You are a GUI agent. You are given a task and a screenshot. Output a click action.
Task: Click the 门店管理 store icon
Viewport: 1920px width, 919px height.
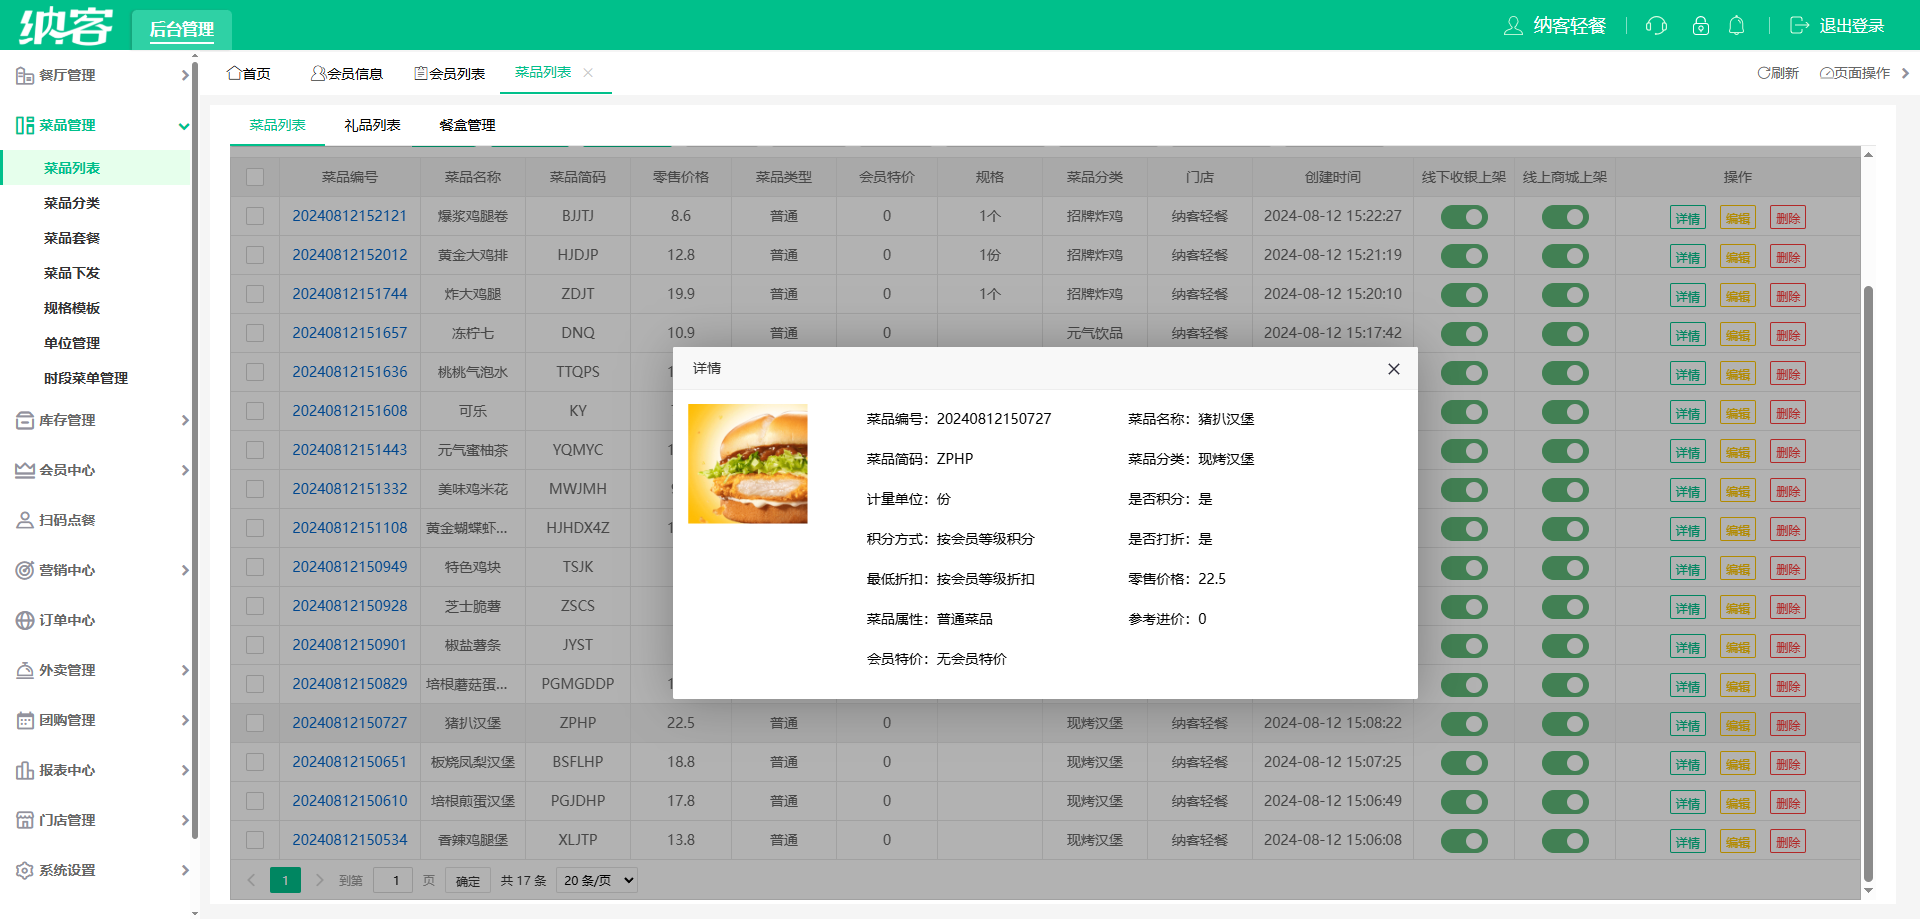(25, 820)
